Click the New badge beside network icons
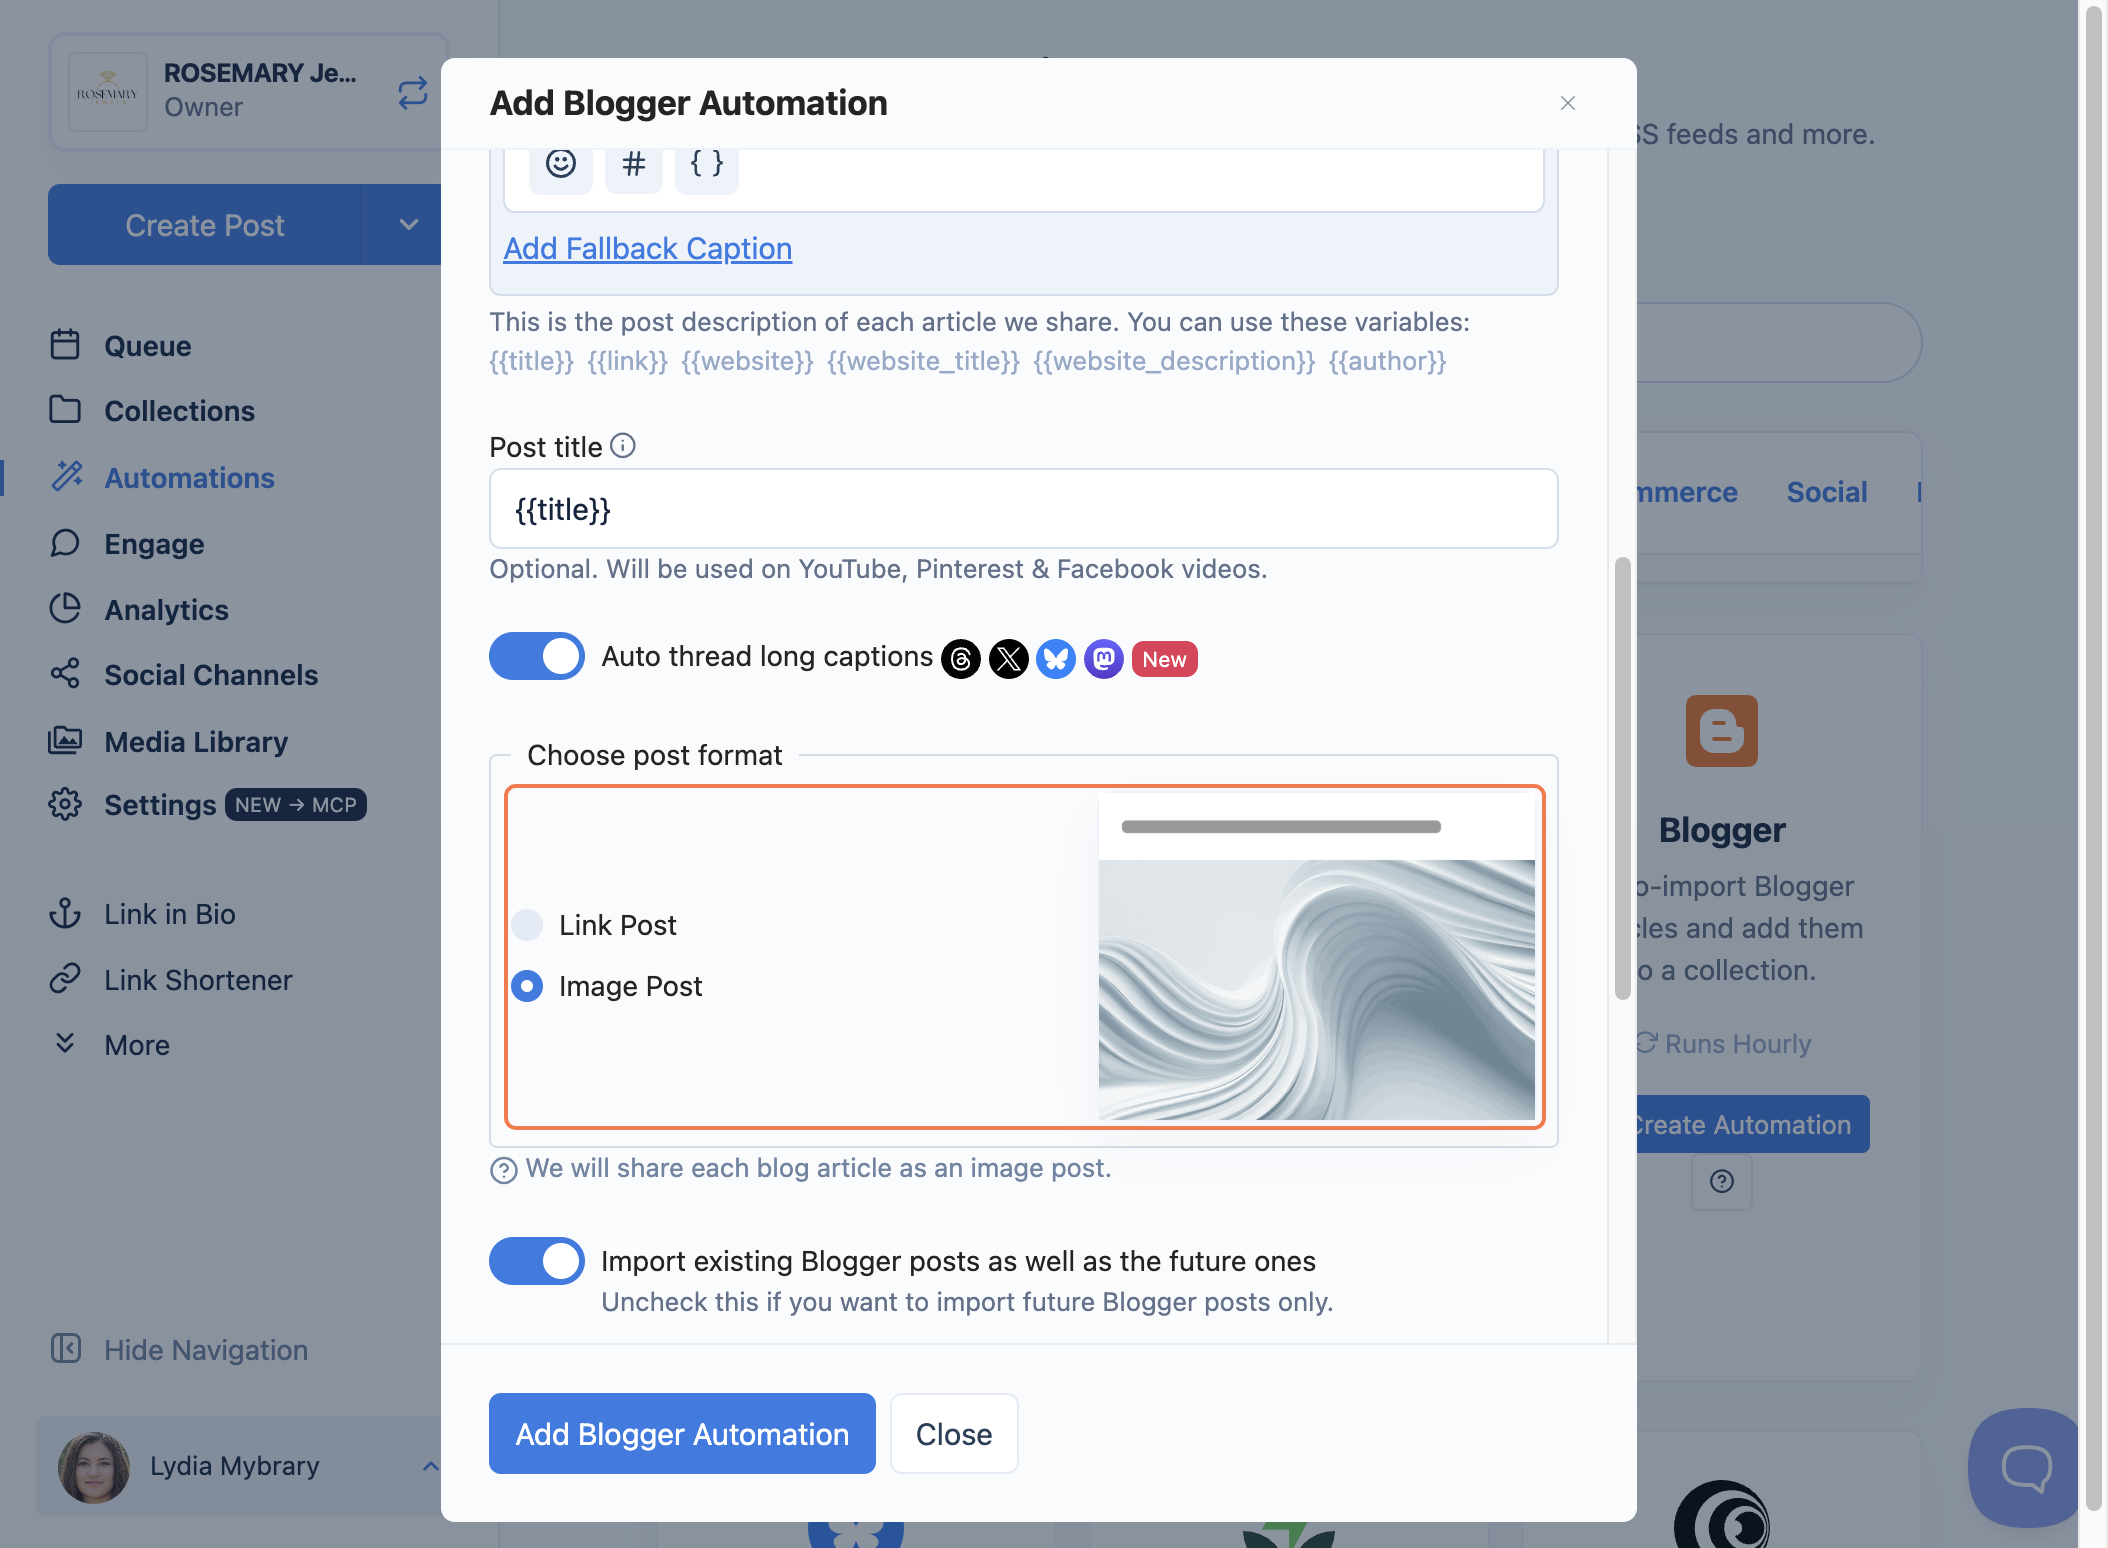The image size is (2108, 1548). [x=1165, y=659]
